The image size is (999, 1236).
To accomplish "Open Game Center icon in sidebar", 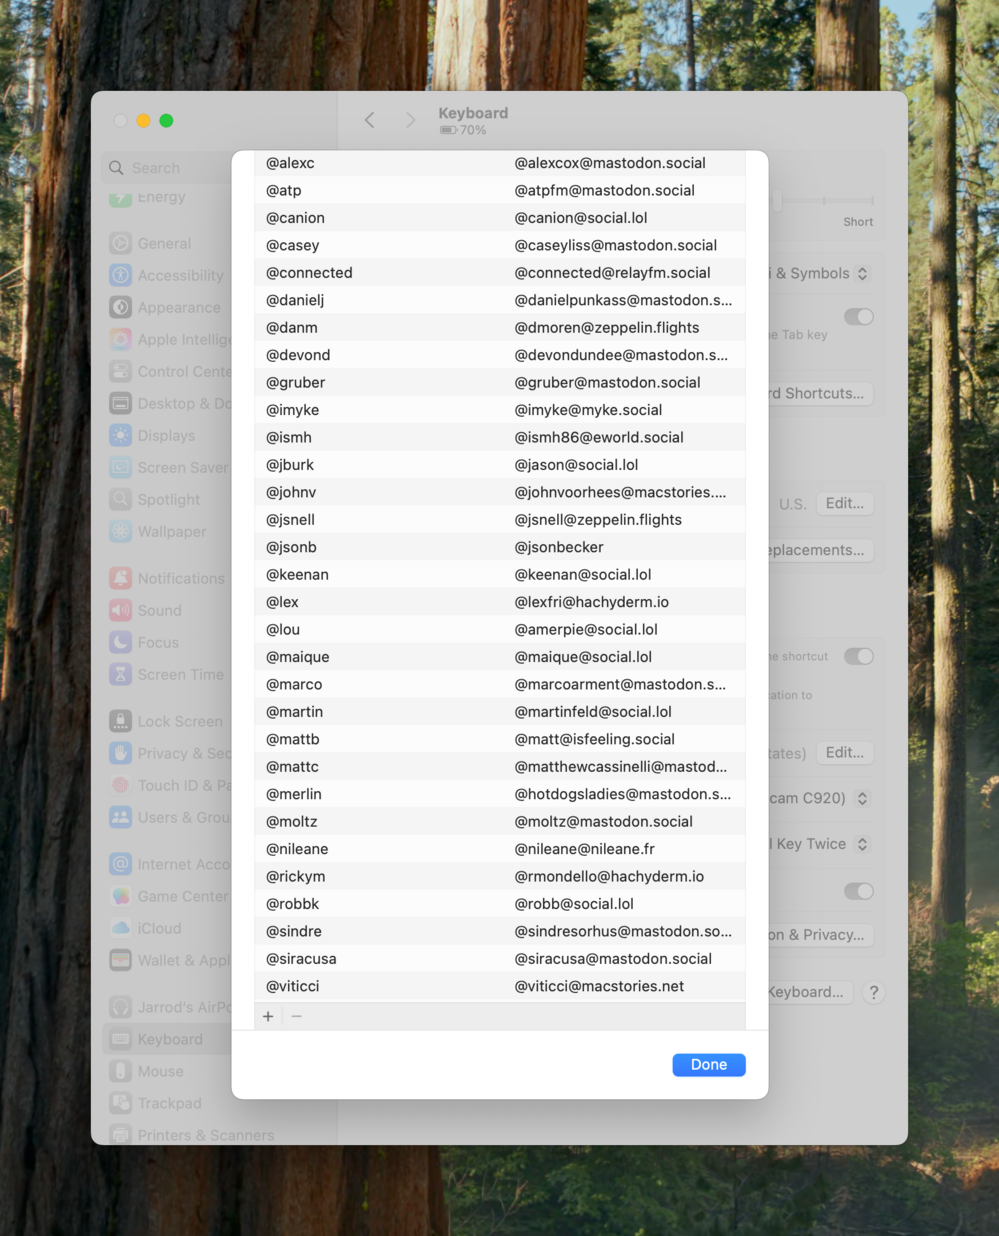I will point(121,896).
